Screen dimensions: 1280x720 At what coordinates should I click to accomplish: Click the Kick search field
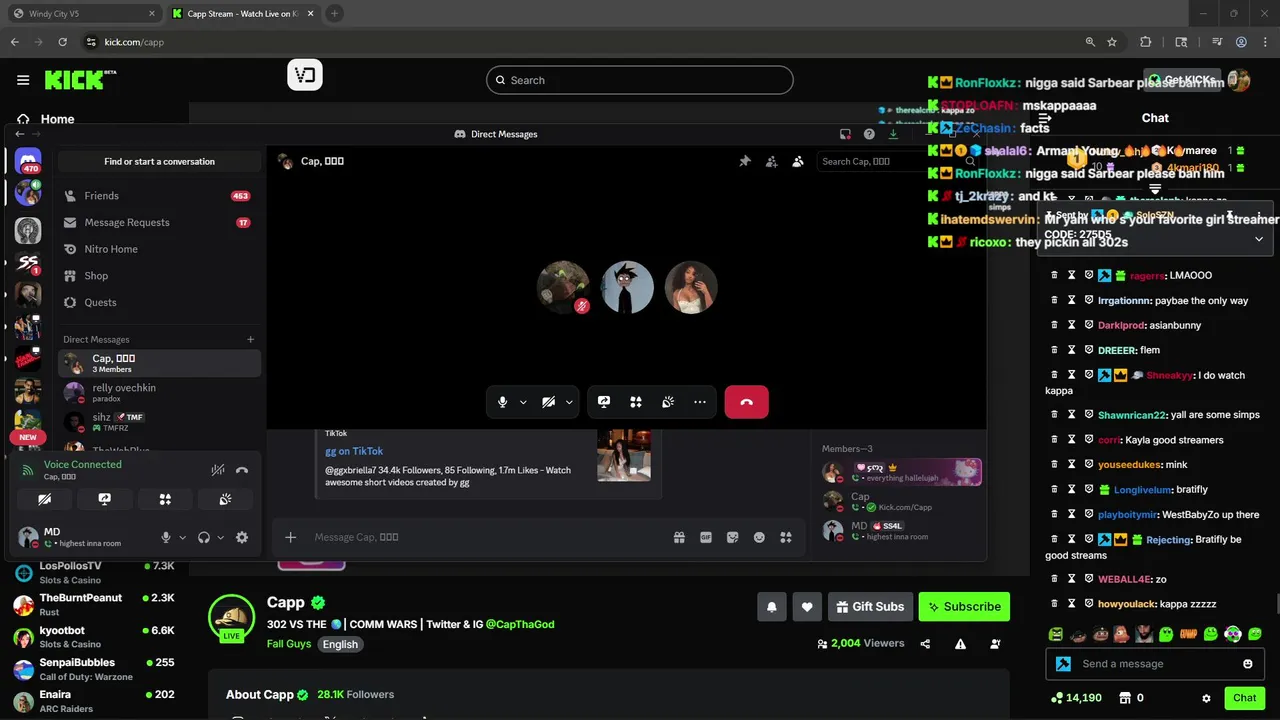[x=640, y=80]
